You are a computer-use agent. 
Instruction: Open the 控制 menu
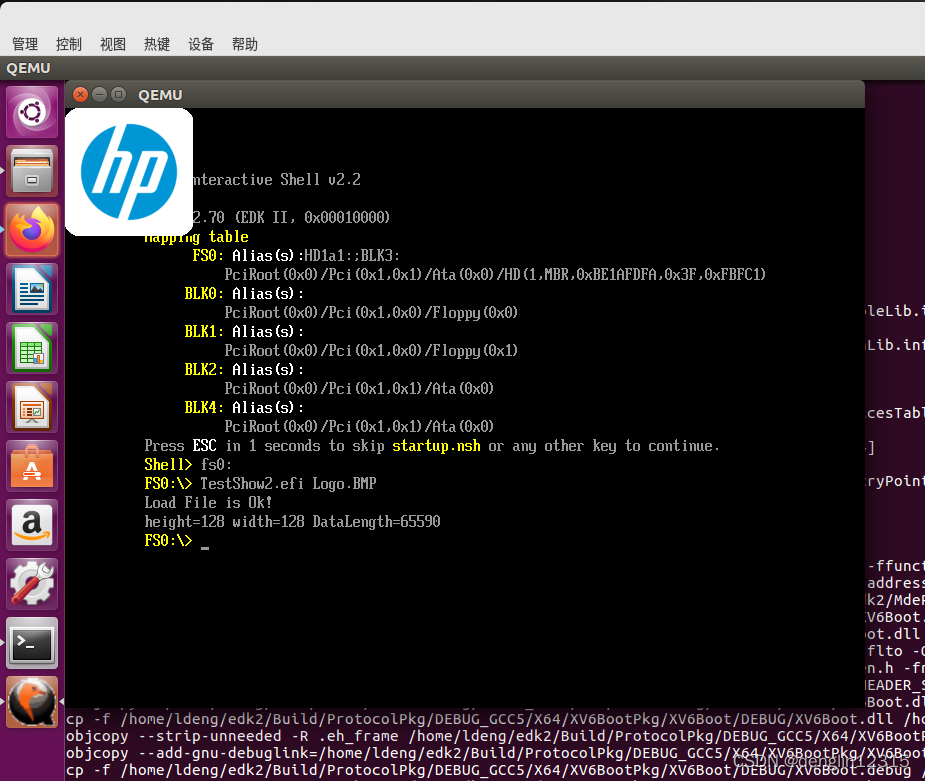coord(68,44)
